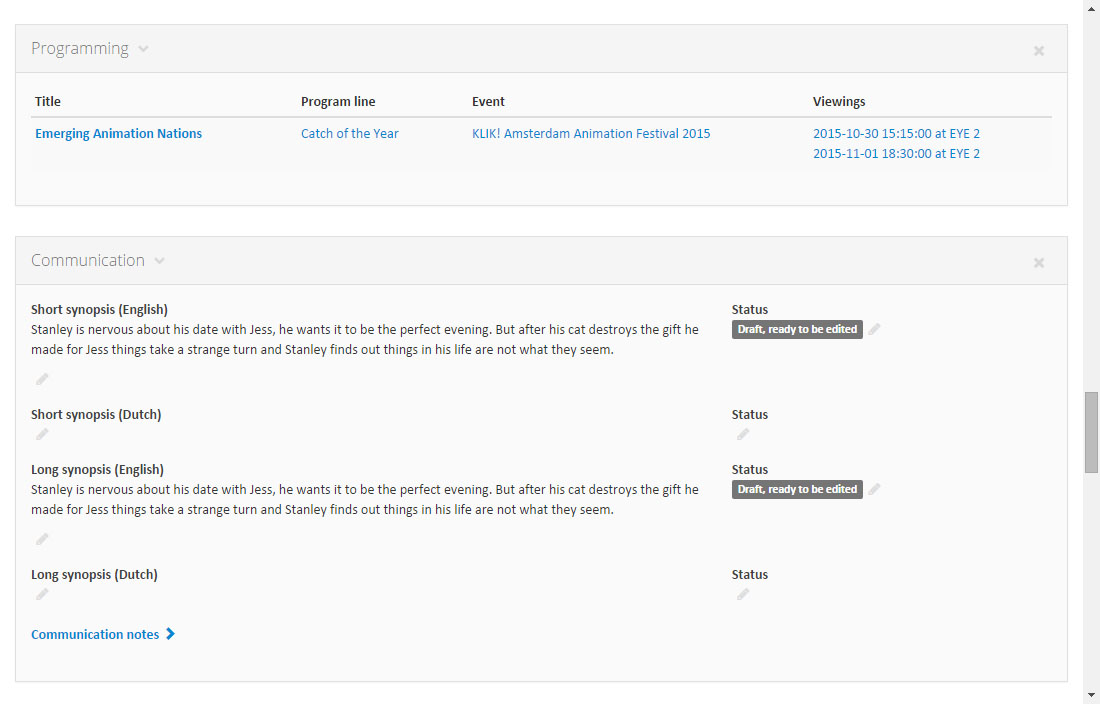The height and width of the screenshot is (704, 1100).
Task: Open the 2015-11-01 18:30:00 viewing
Action: click(896, 154)
